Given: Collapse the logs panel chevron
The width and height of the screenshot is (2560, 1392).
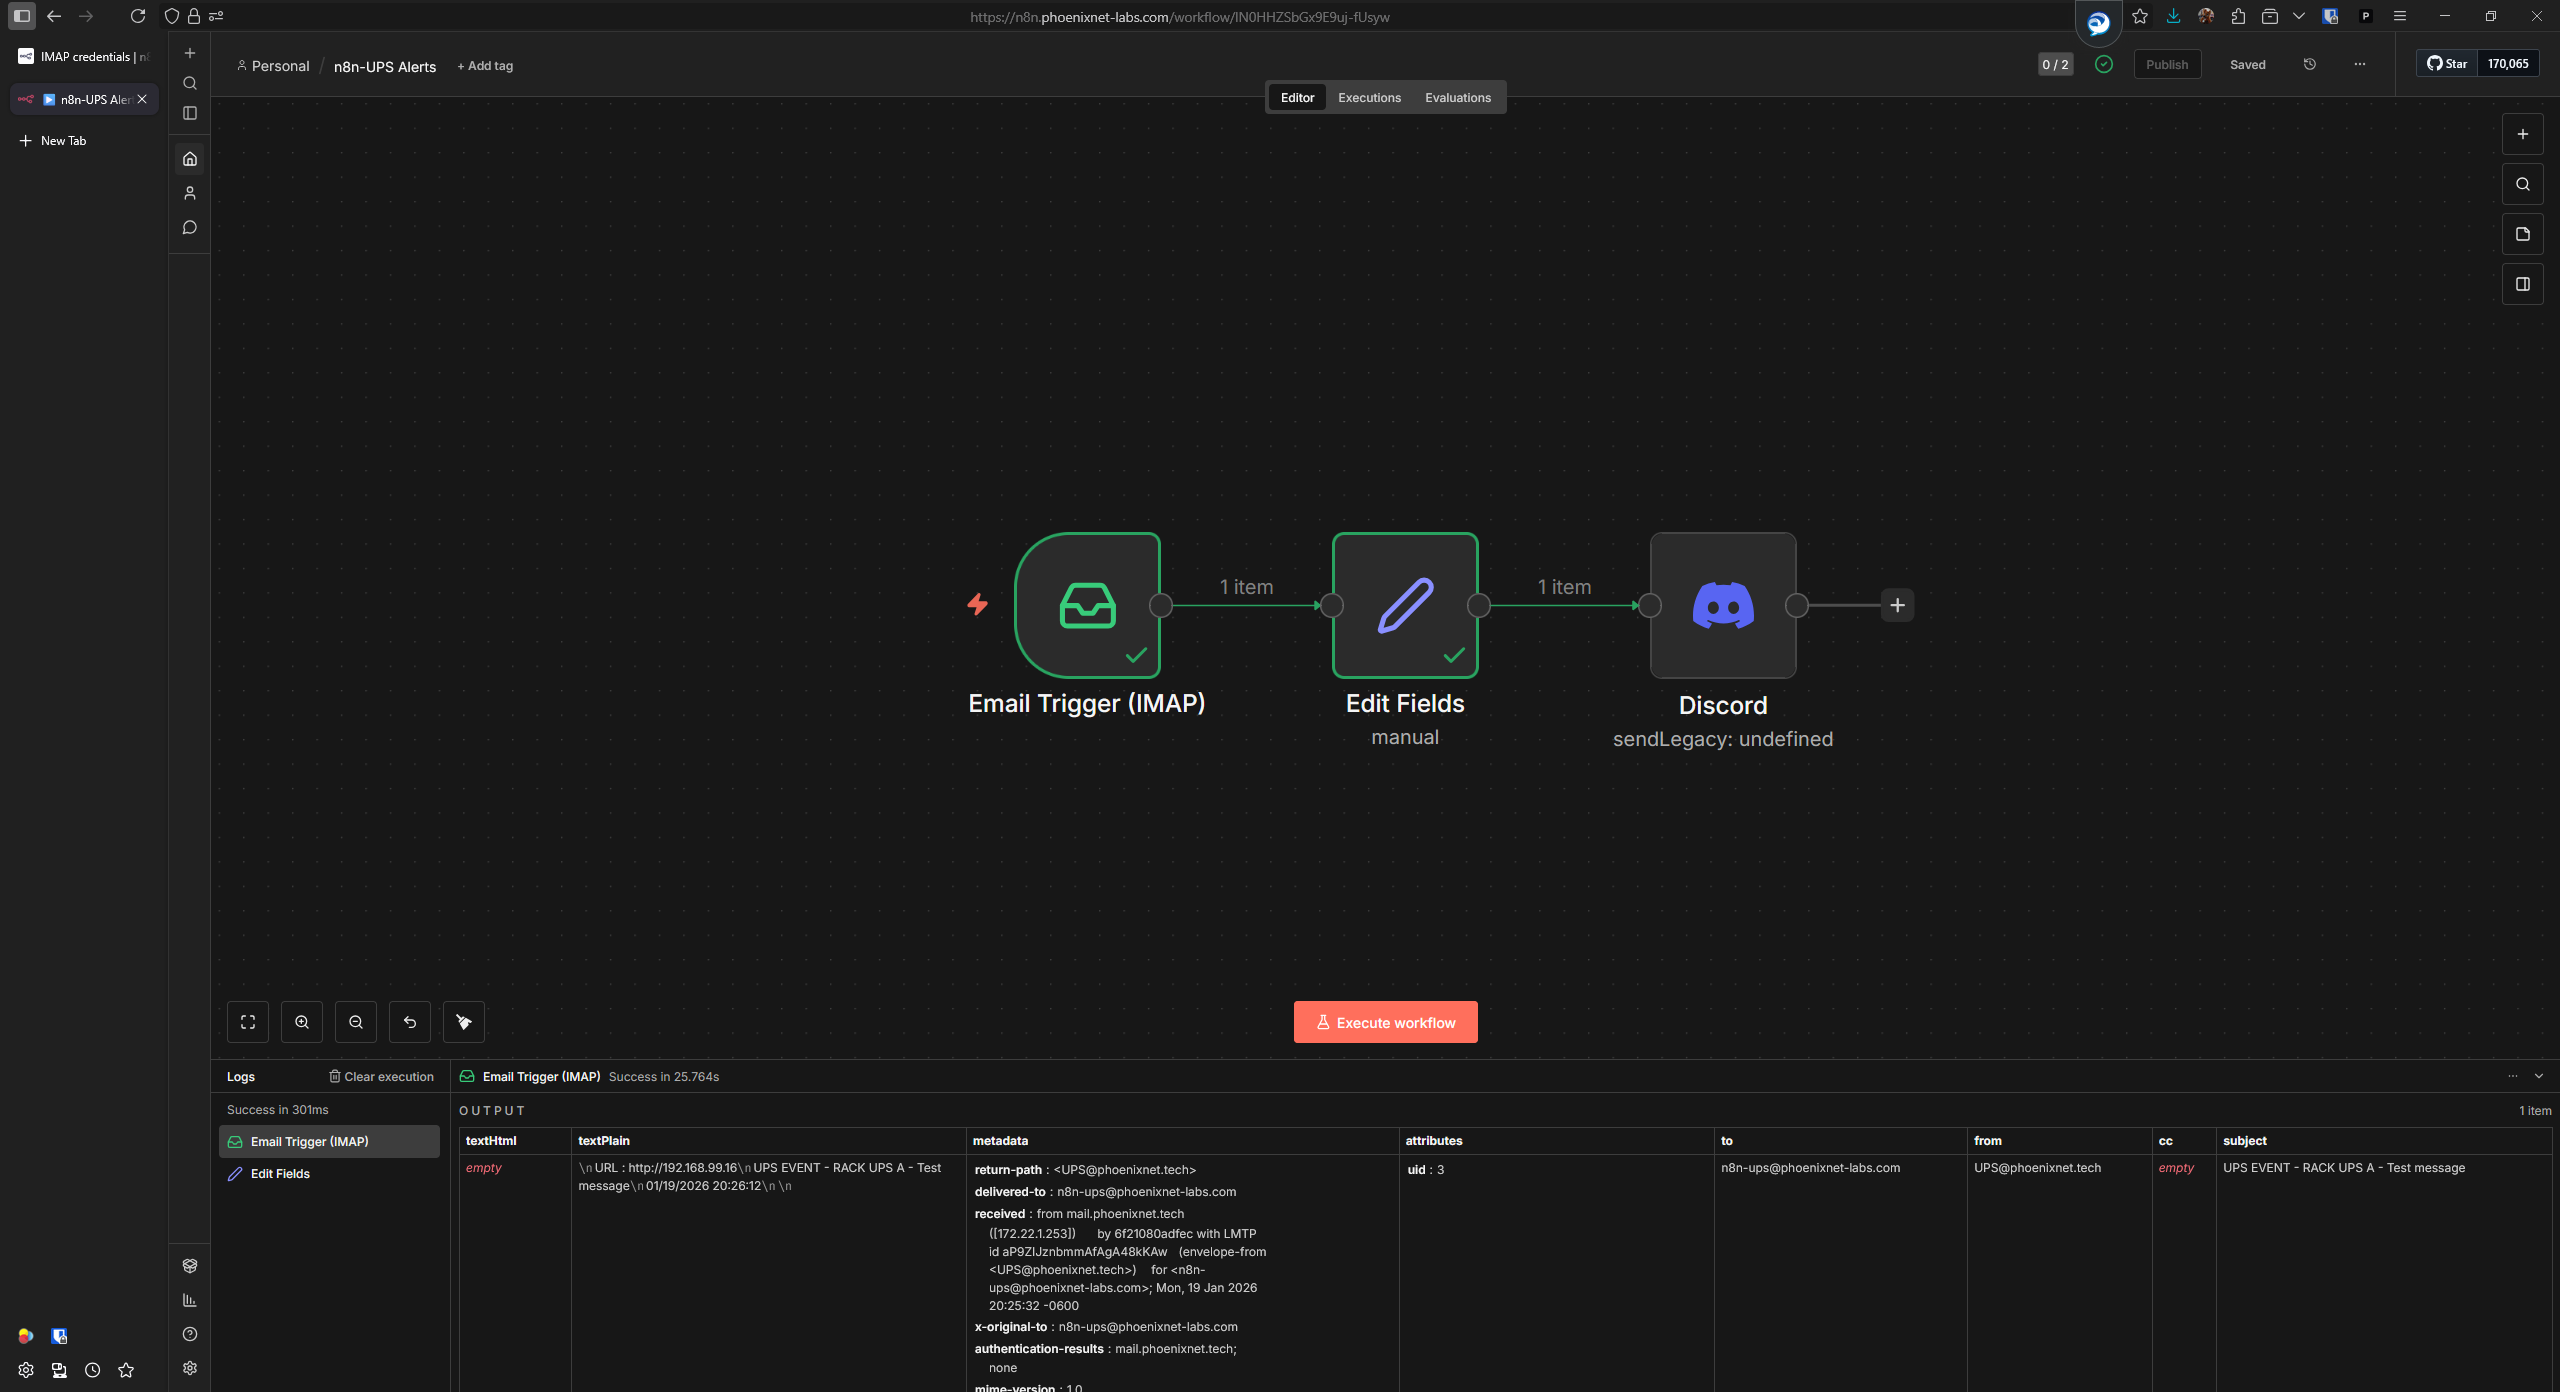Looking at the screenshot, I should point(2539,1076).
